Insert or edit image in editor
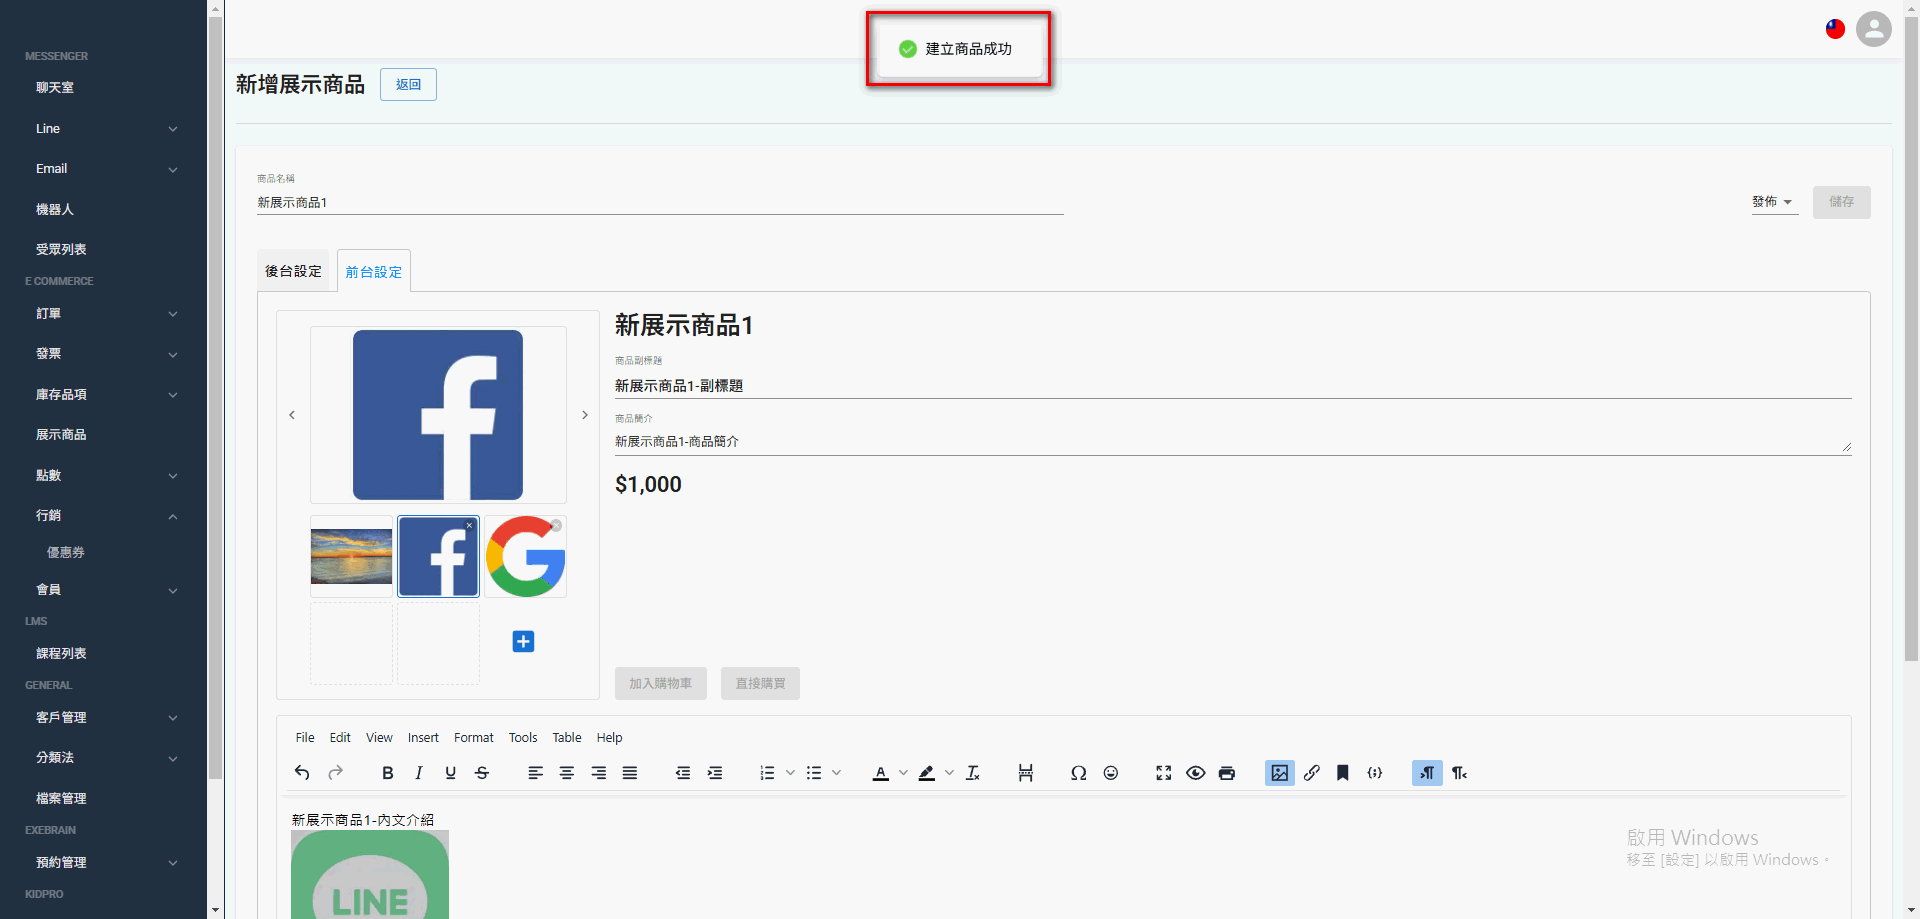Screen dimensions: 1920x919 click(1280, 773)
